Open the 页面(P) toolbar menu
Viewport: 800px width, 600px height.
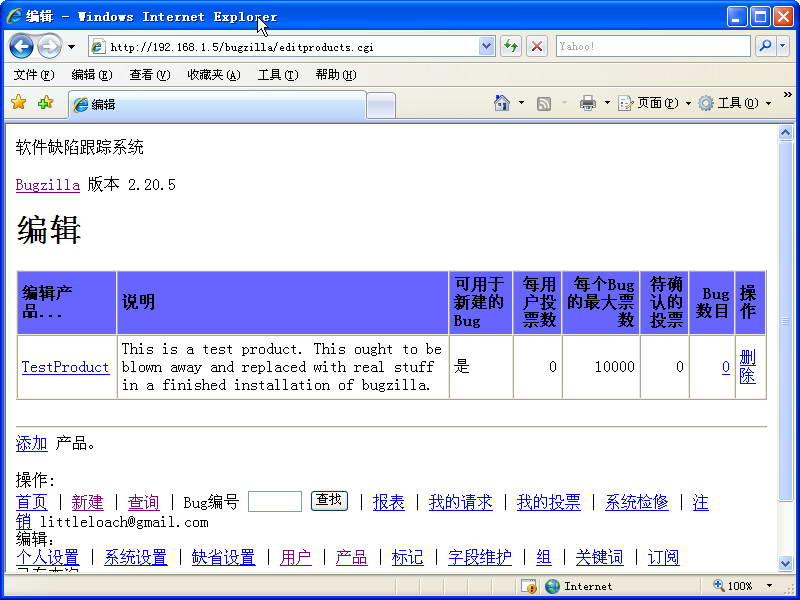654,103
